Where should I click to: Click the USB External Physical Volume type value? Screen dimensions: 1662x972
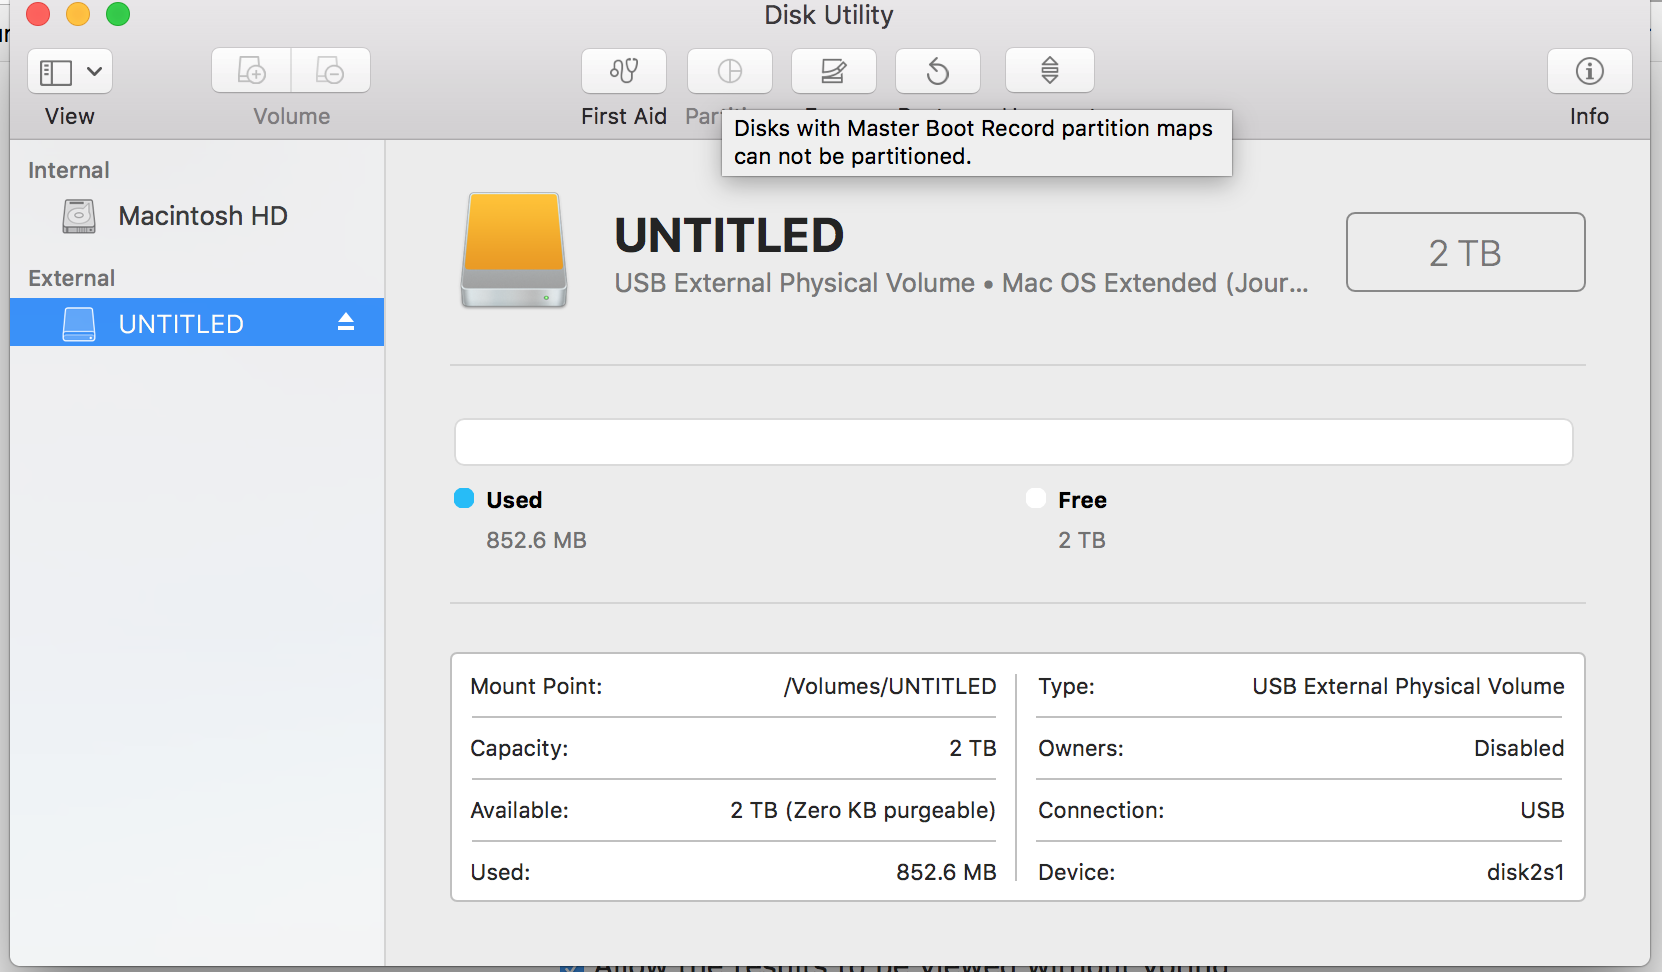(x=1408, y=686)
